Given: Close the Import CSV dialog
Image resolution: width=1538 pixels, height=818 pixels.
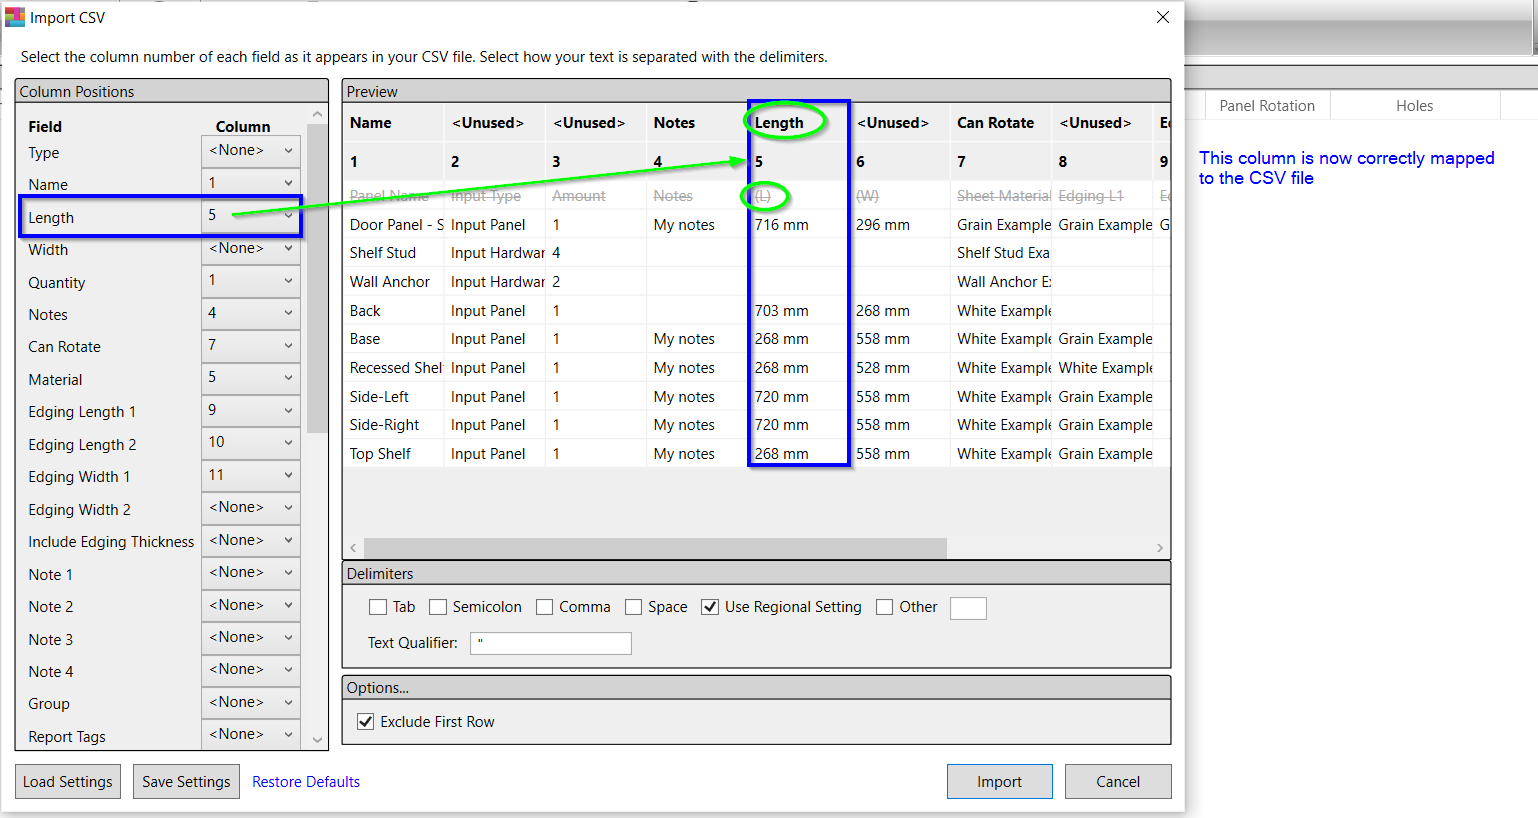Looking at the screenshot, I should (x=1163, y=17).
